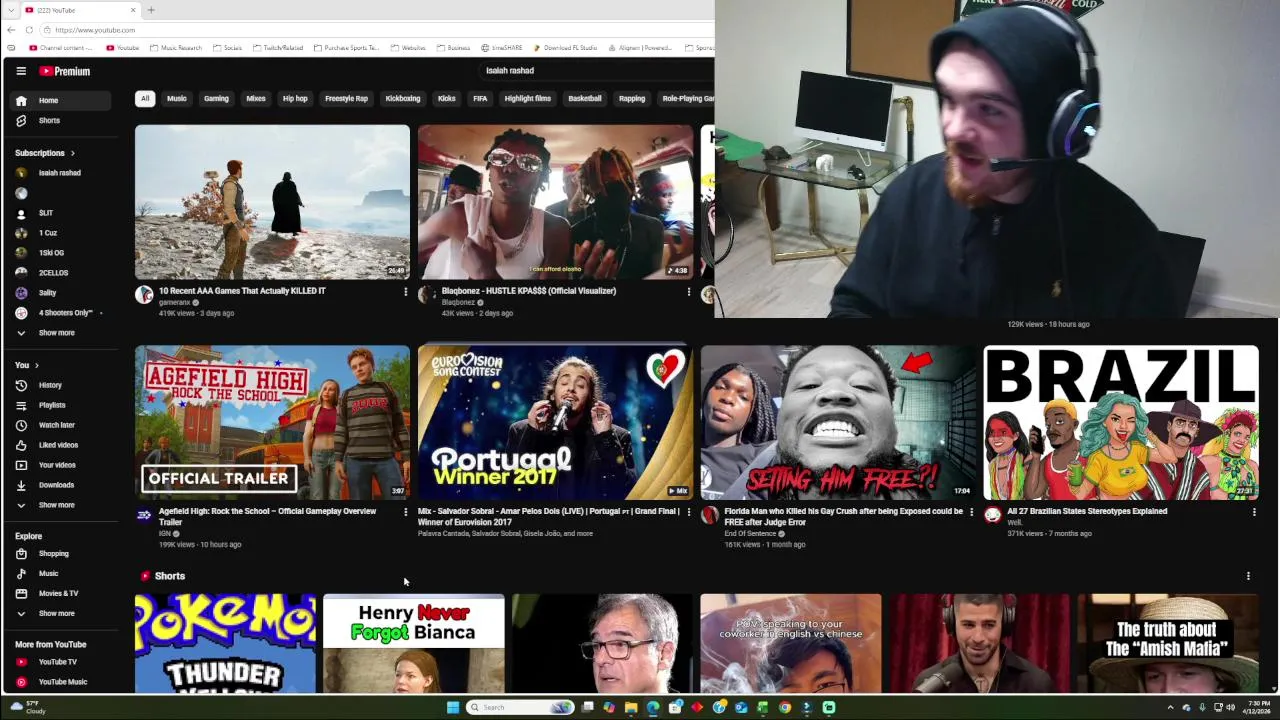The image size is (1280, 720).
Task: Open the Amish Mafia short
Action: point(1168,643)
